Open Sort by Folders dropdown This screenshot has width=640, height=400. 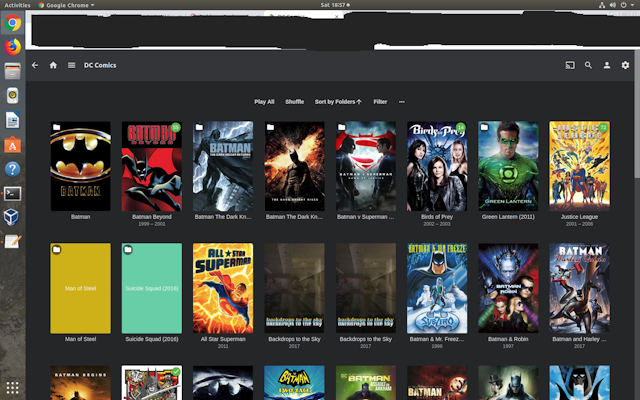(338, 102)
